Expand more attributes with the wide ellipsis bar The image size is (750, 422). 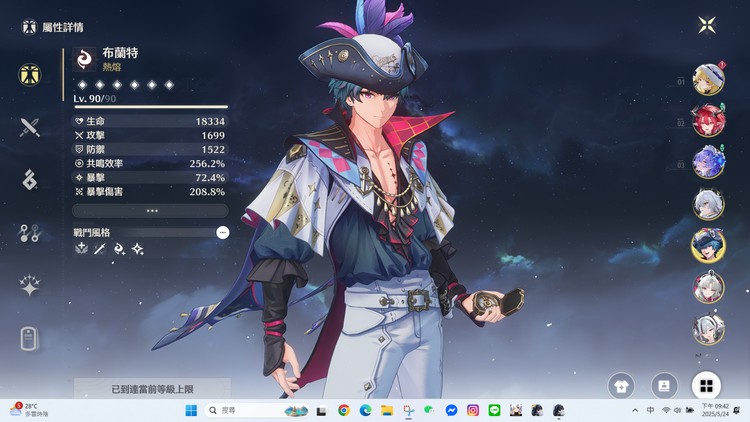151,211
